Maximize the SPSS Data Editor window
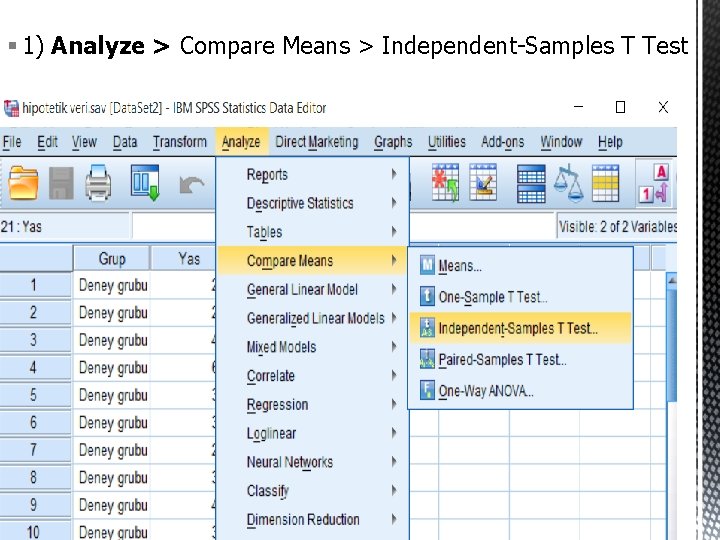The width and height of the screenshot is (720, 540). (x=620, y=107)
